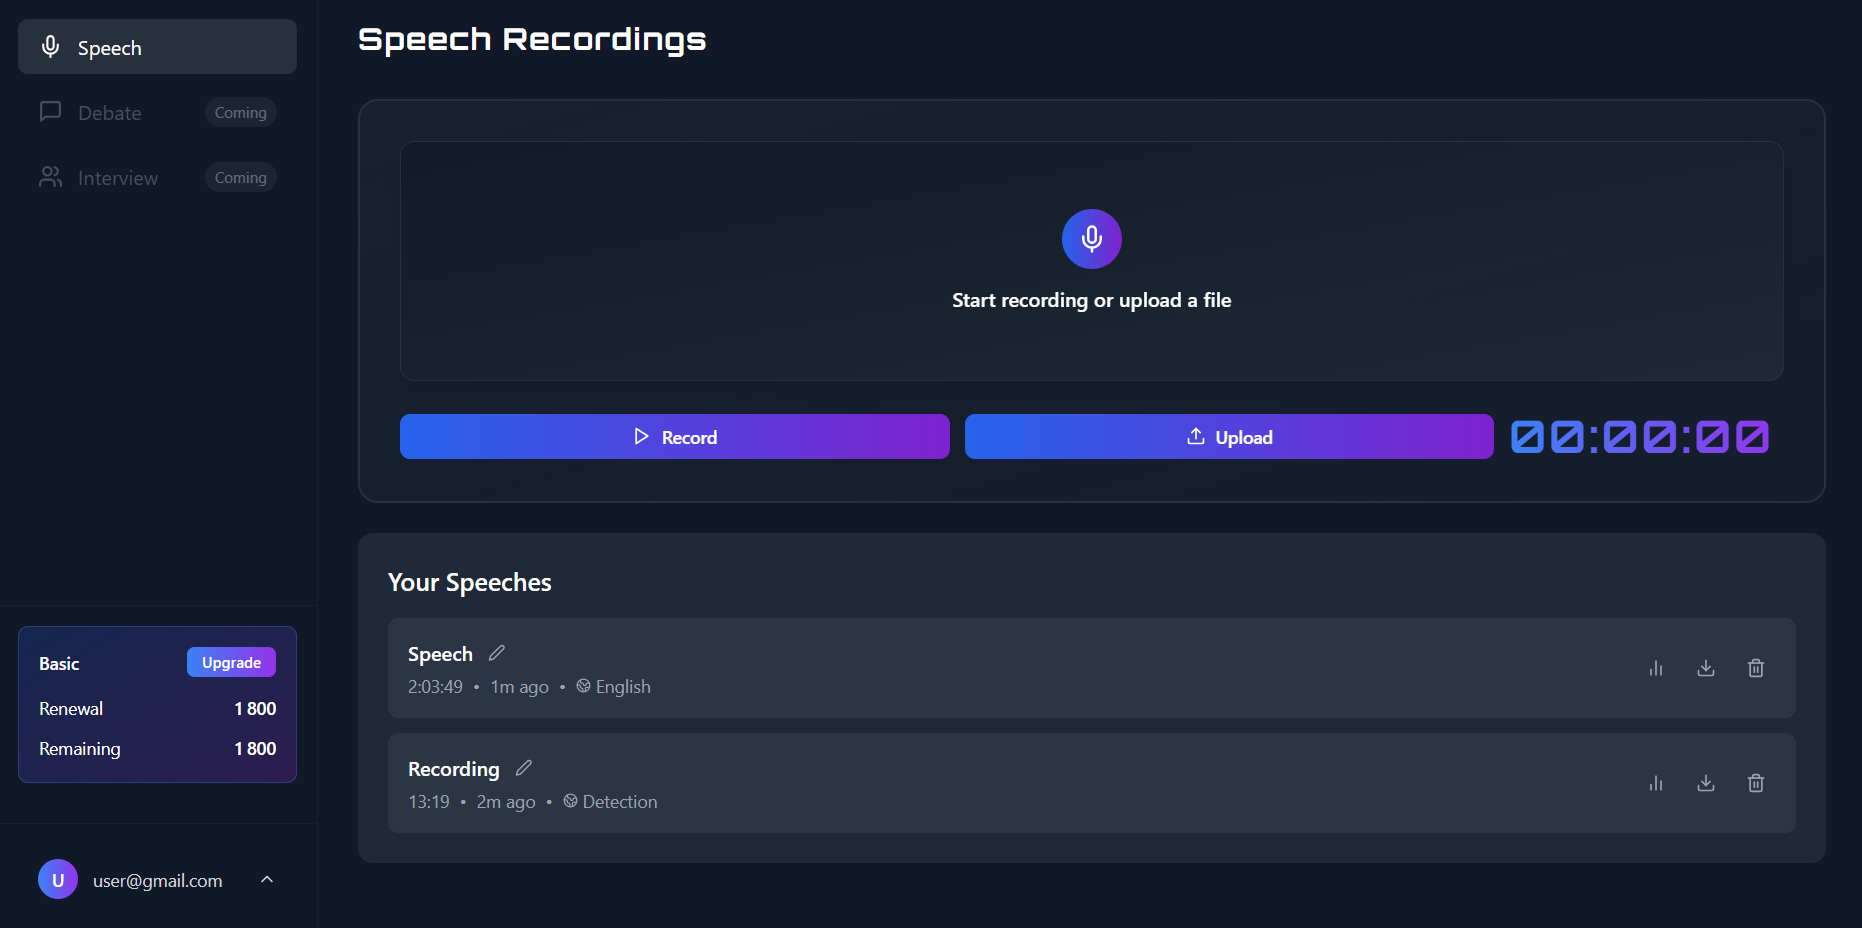Open the Speech section in sidebar

tap(157, 47)
